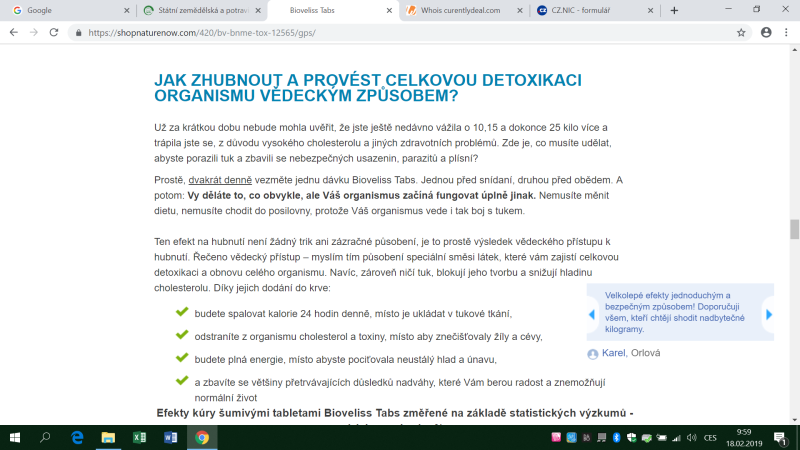
Task: Open the Bluetooth tray icon
Action: pyautogui.click(x=616, y=437)
